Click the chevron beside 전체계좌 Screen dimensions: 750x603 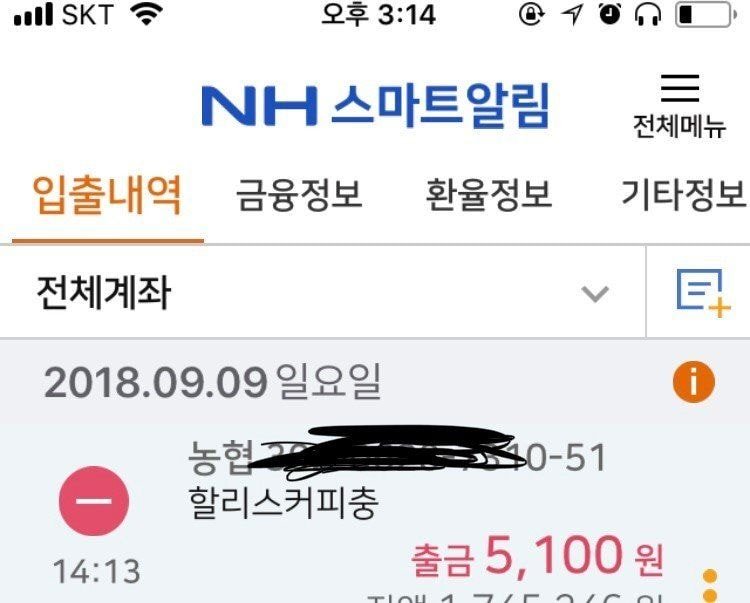point(595,293)
